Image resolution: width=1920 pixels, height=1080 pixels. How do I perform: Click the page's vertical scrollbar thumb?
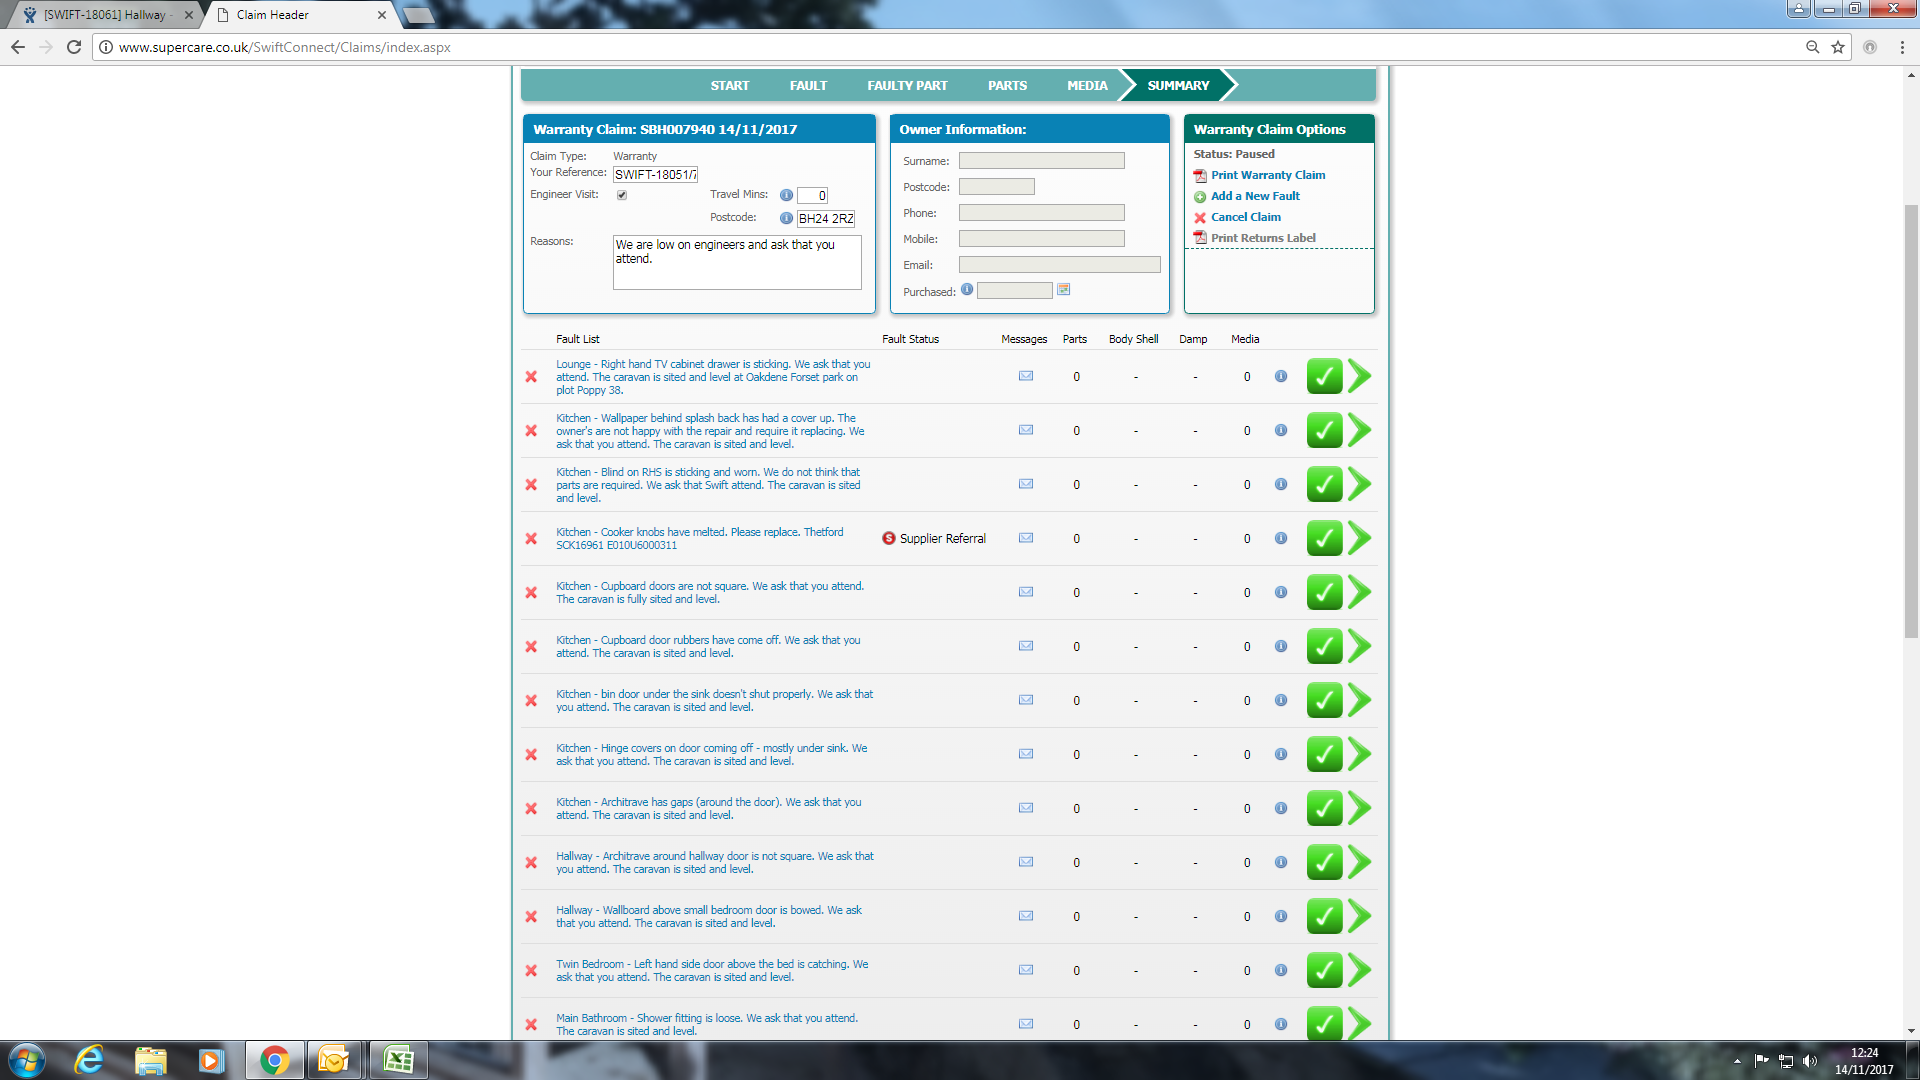1911,420
